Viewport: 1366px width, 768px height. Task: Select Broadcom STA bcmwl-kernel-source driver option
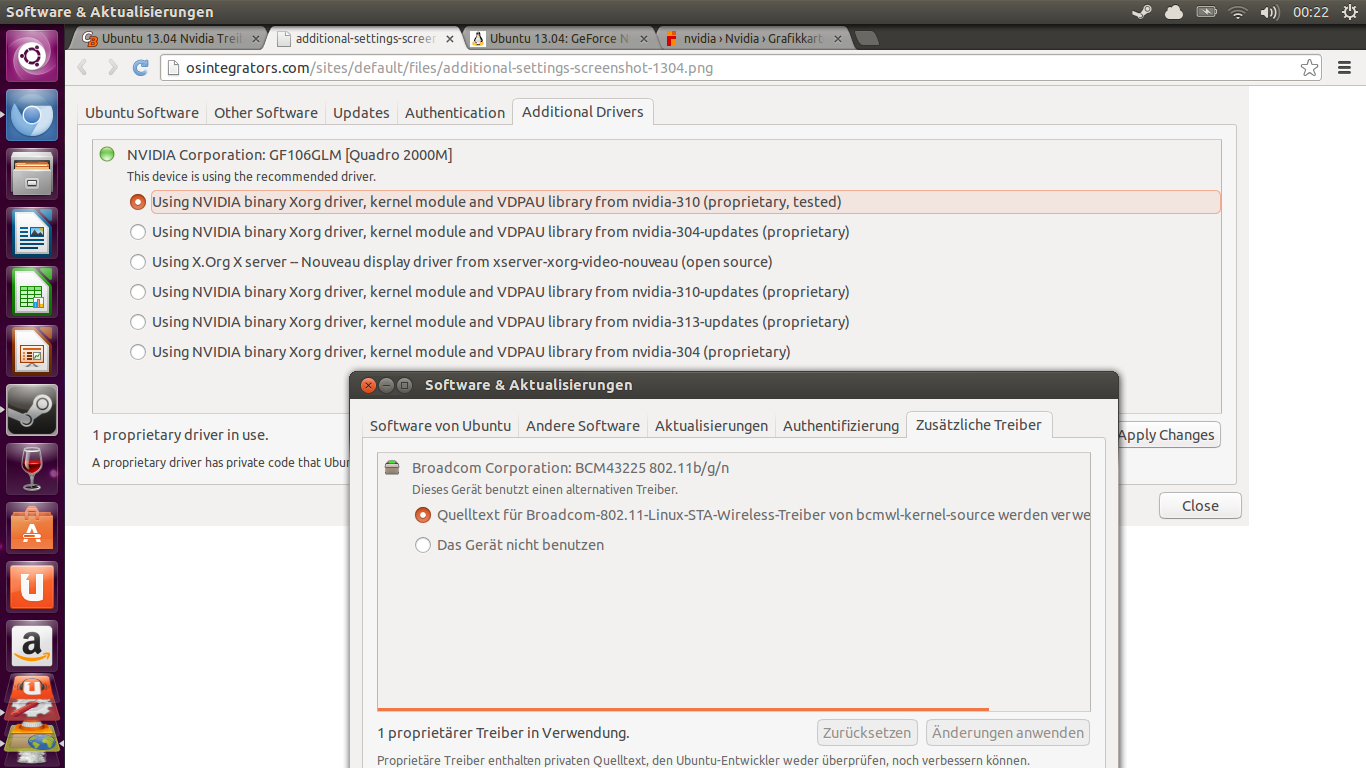[x=423, y=515]
